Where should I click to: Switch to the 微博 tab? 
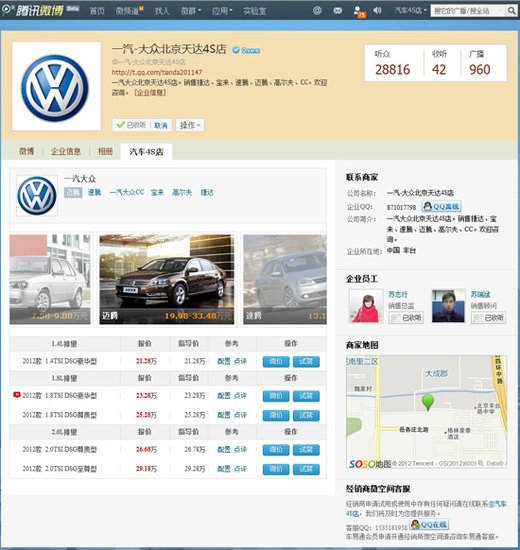(27, 151)
